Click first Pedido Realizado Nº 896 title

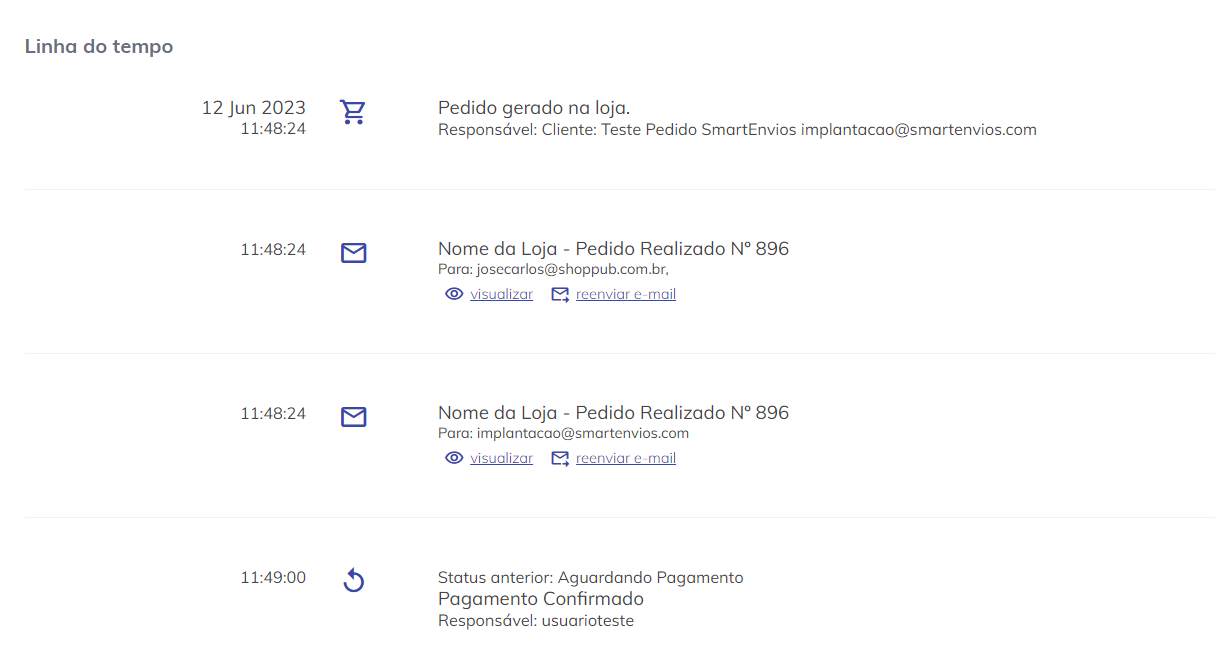click(613, 249)
